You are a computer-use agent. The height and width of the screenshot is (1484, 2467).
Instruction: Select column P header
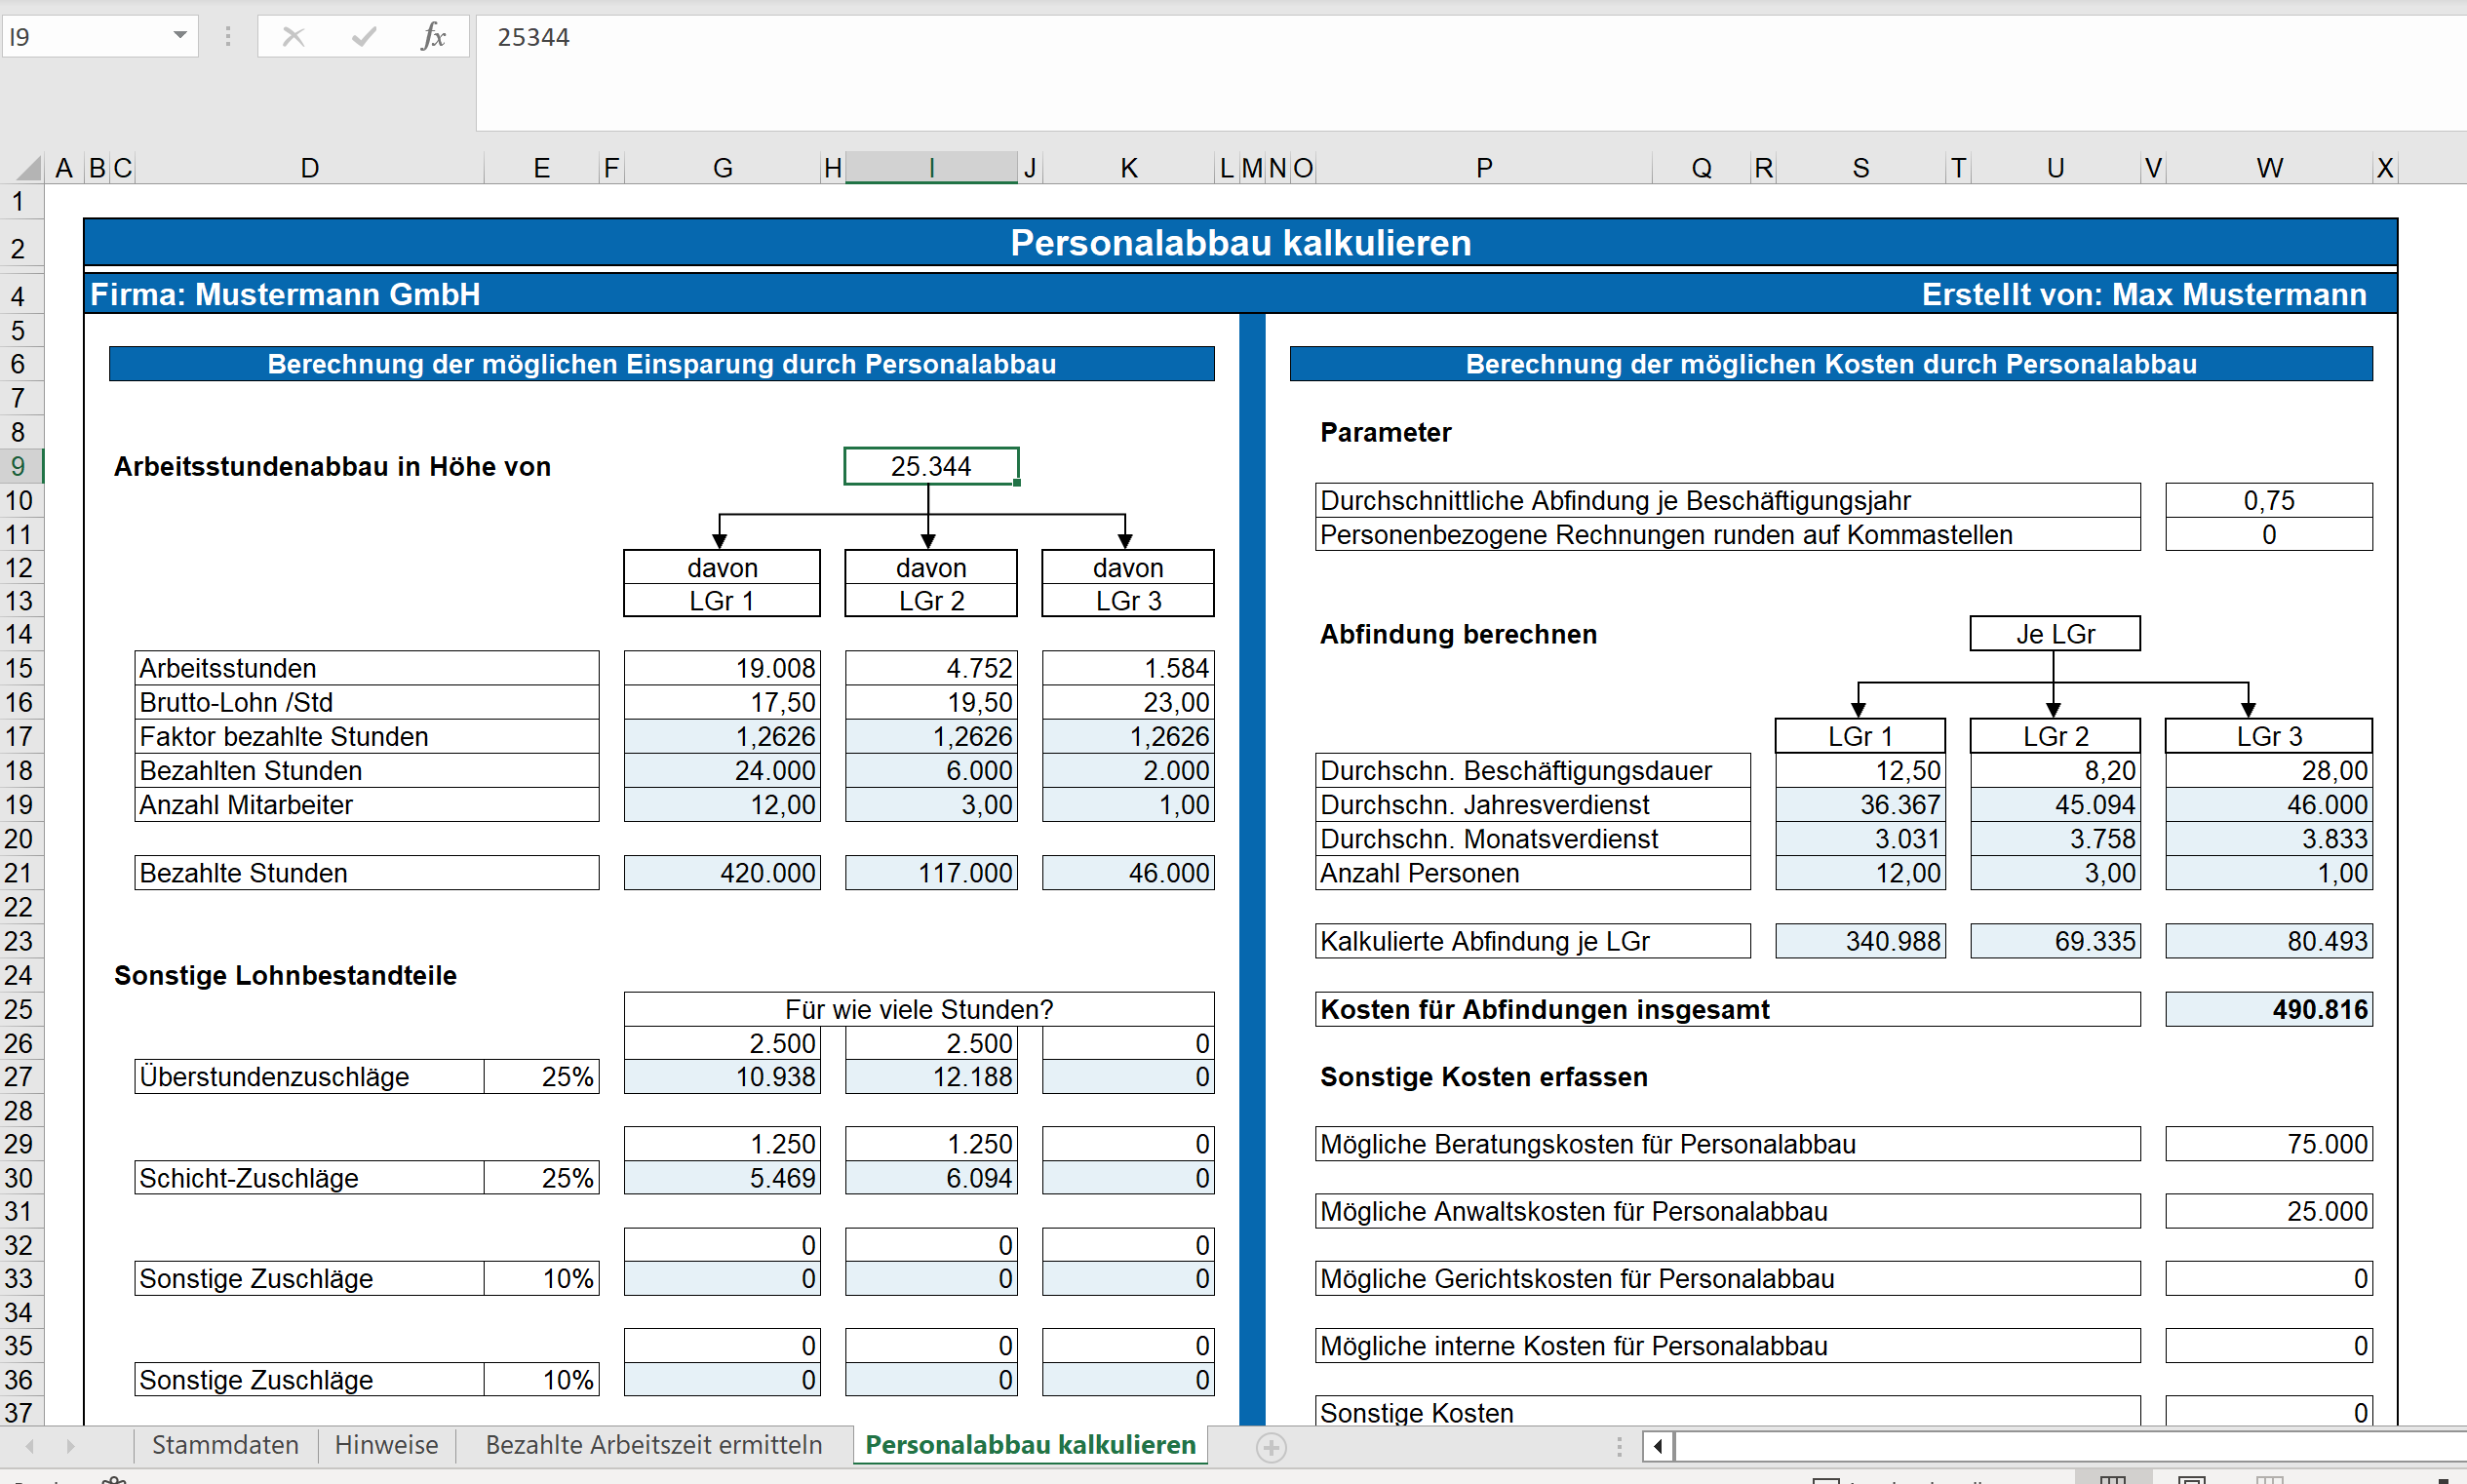click(x=1484, y=168)
